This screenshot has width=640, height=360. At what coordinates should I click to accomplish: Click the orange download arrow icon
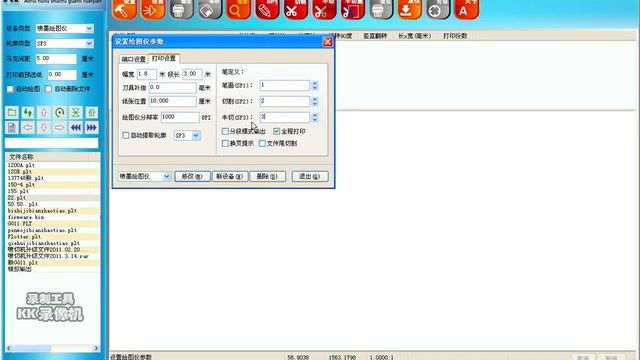[409, 9]
